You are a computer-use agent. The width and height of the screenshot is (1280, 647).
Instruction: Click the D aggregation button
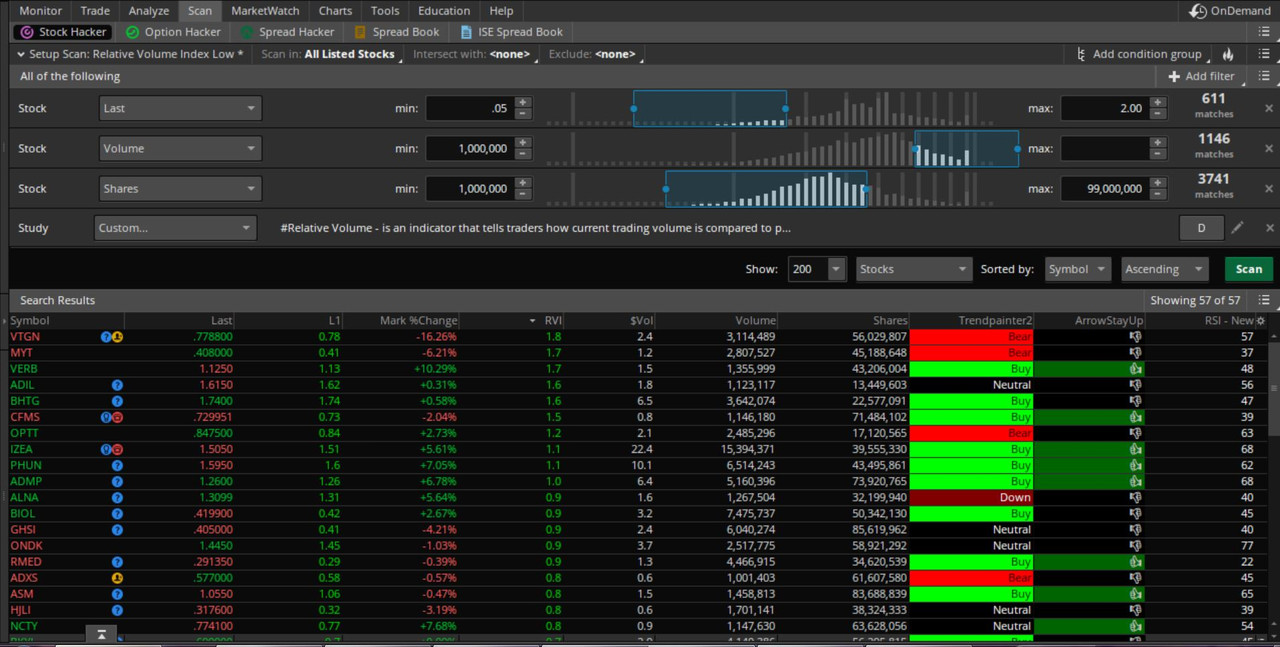tap(1201, 228)
